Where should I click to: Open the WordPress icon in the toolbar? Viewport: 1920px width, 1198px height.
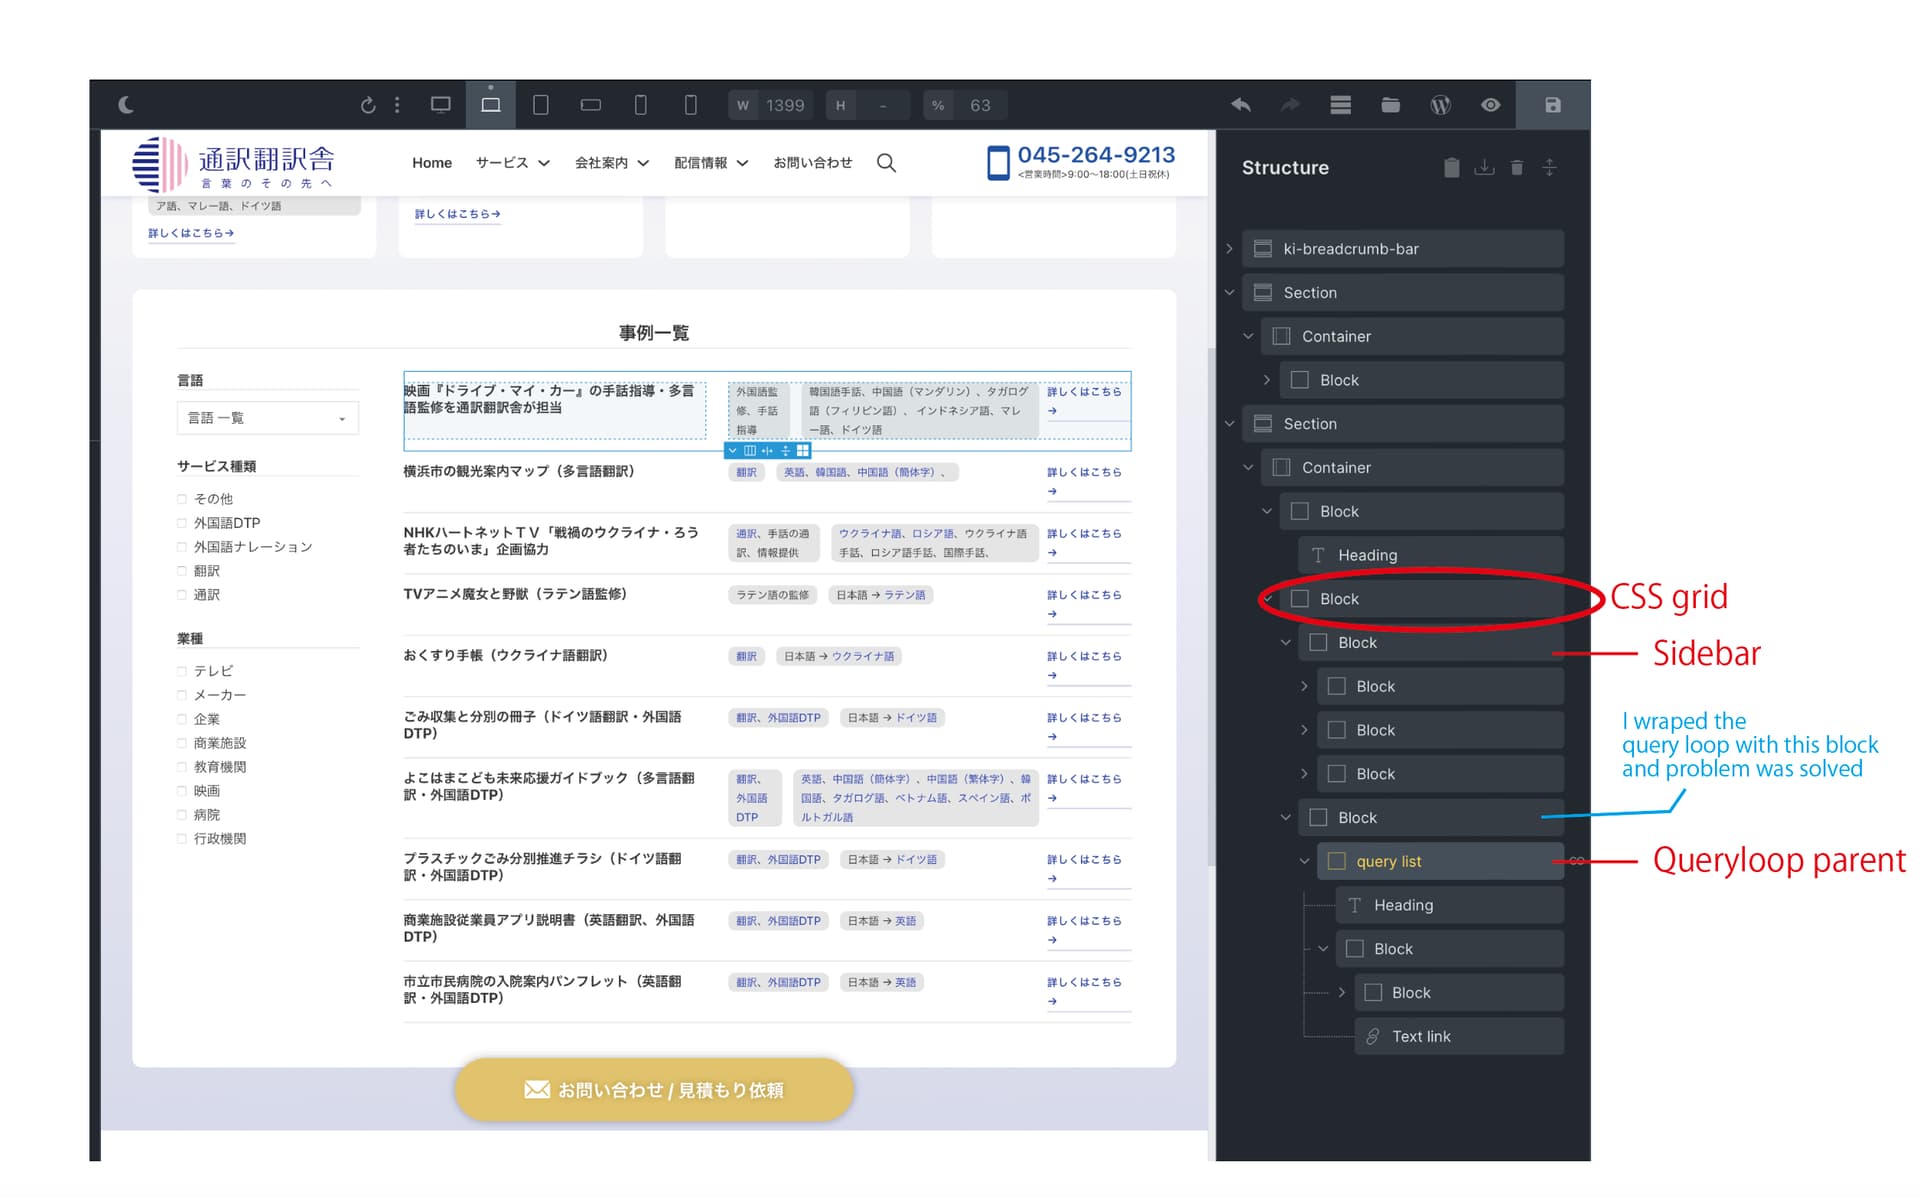[x=1440, y=105]
